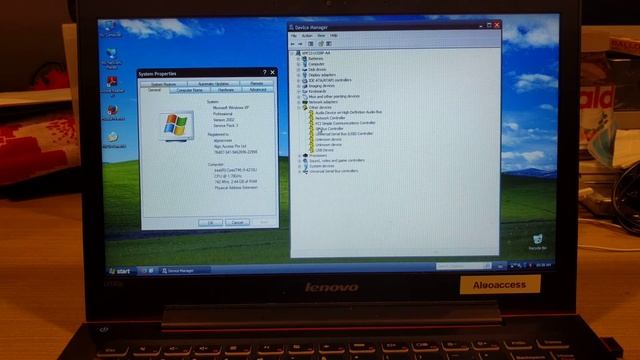Open Mozilla Firefox desktop icon

113,112
